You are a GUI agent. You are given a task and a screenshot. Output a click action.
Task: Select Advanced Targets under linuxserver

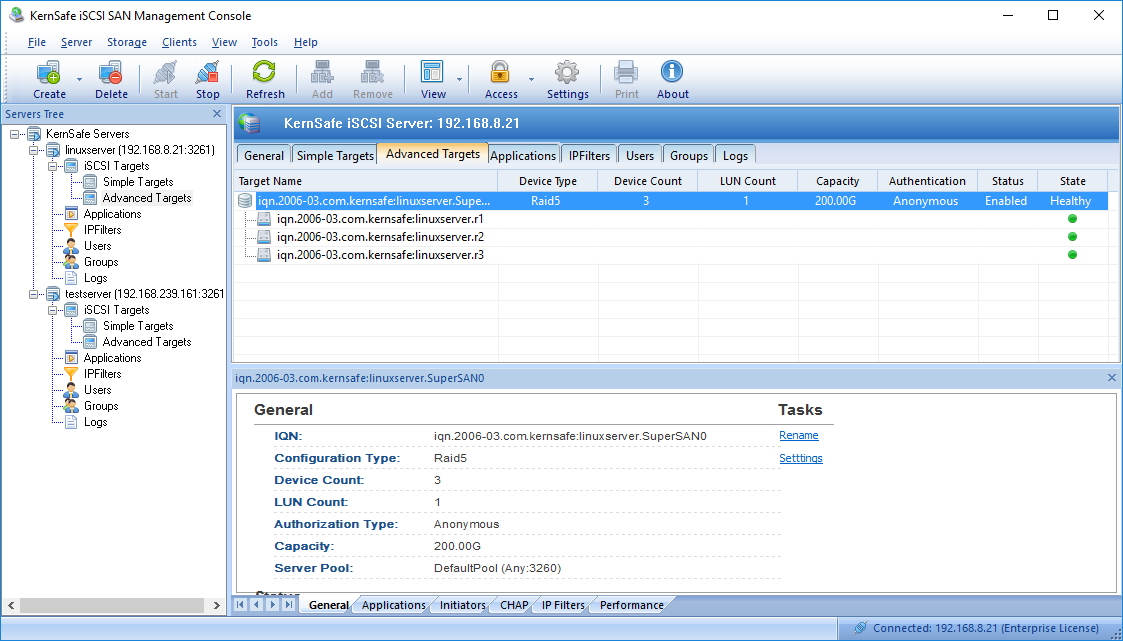coord(147,198)
